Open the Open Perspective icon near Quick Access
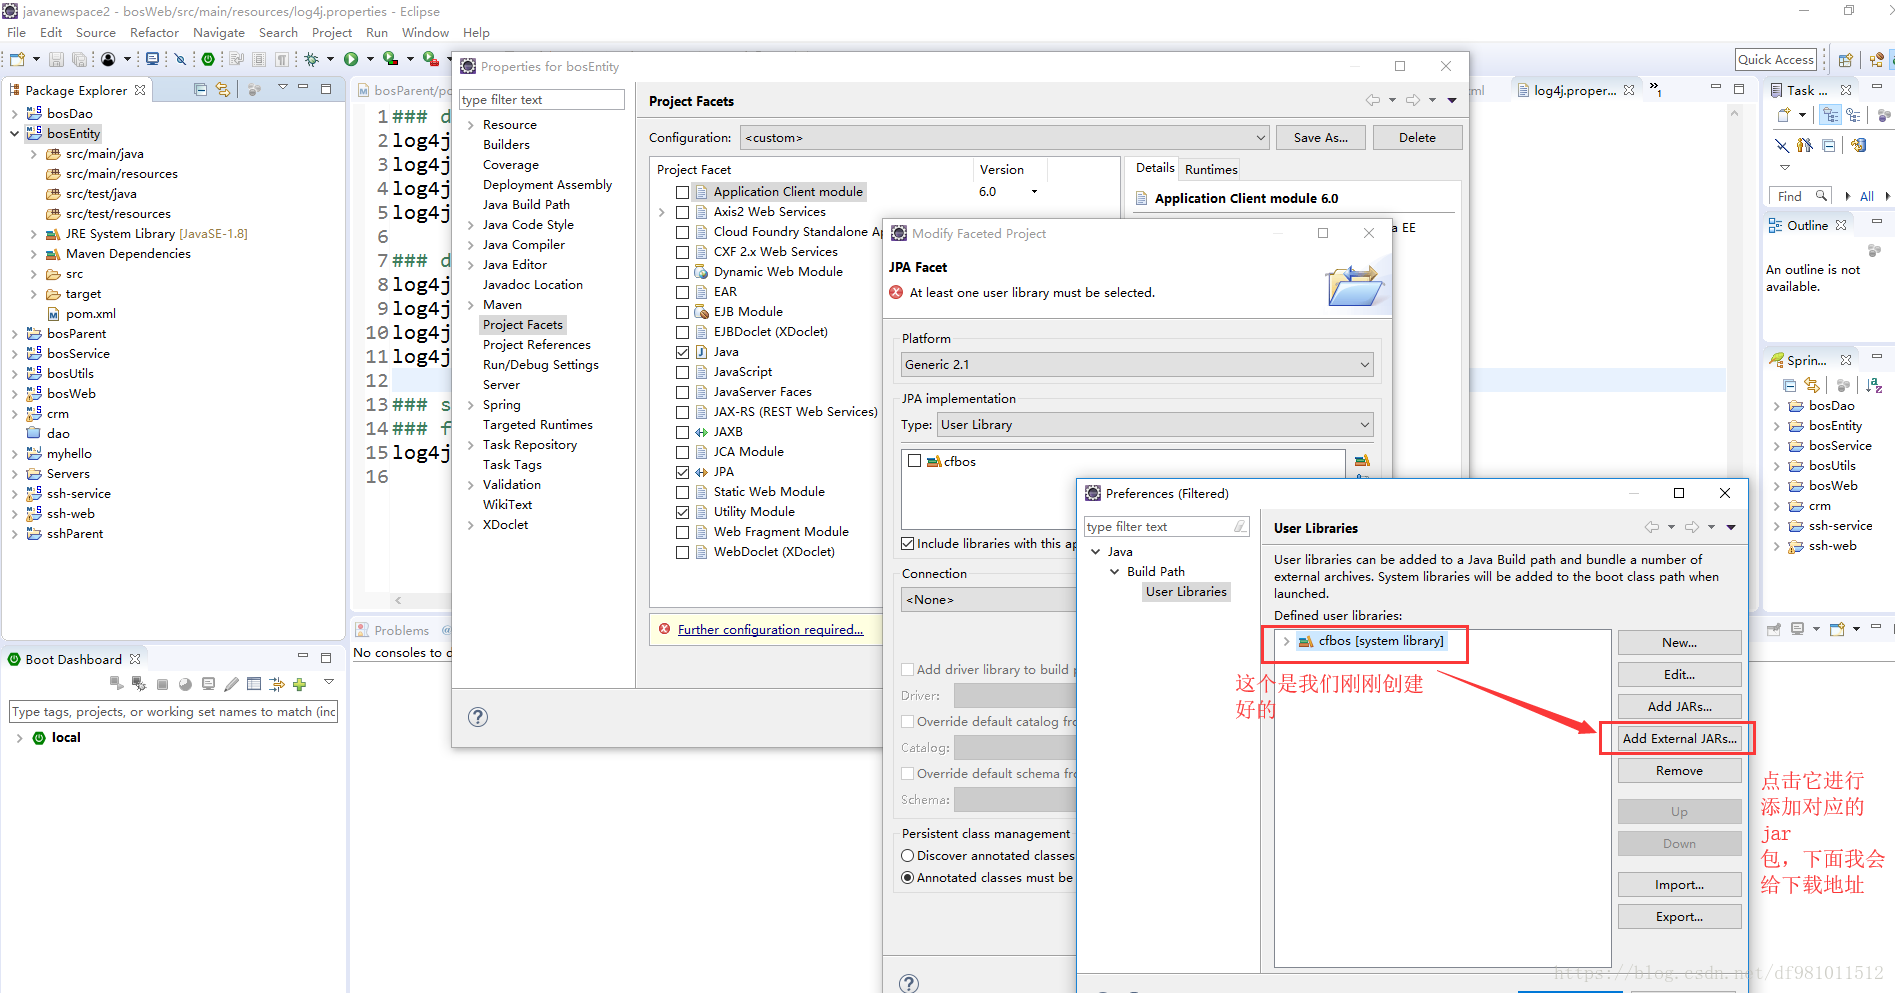The height and width of the screenshot is (993, 1895). pyautogui.click(x=1846, y=60)
